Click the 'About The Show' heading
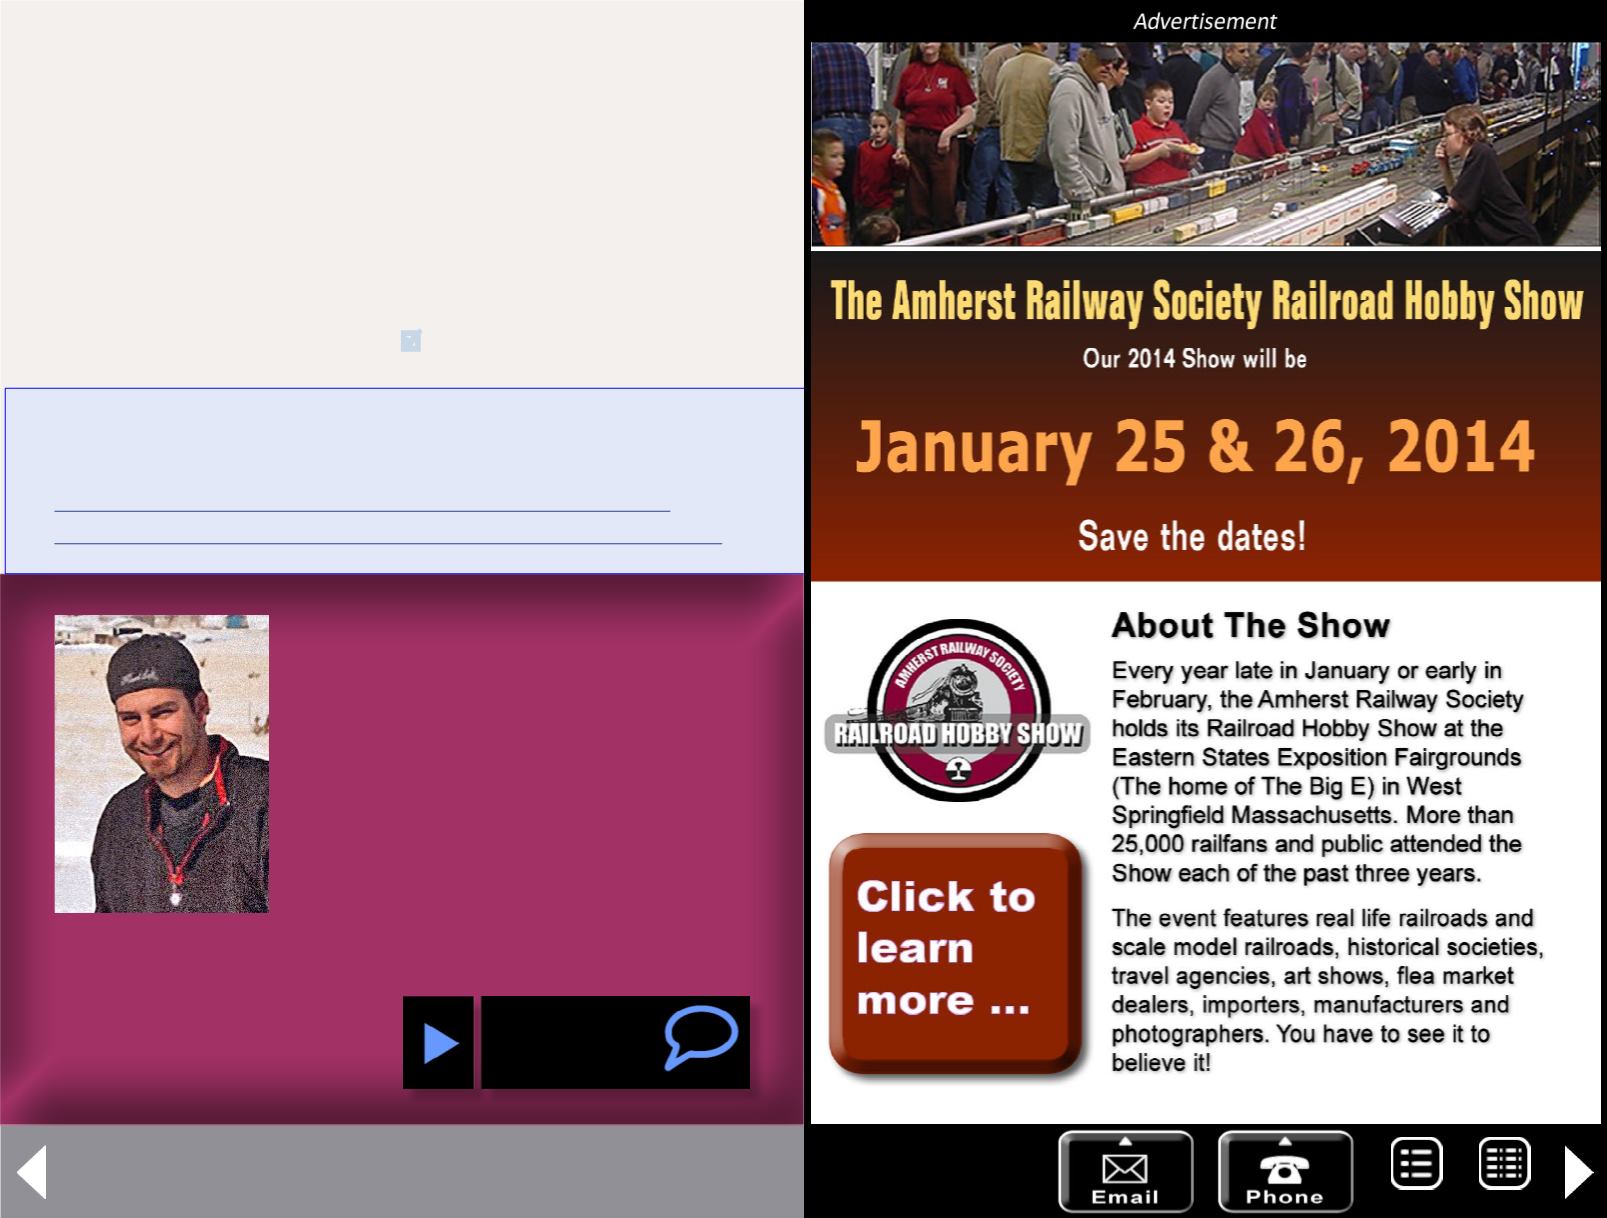The height and width of the screenshot is (1218, 1607). 1251,626
